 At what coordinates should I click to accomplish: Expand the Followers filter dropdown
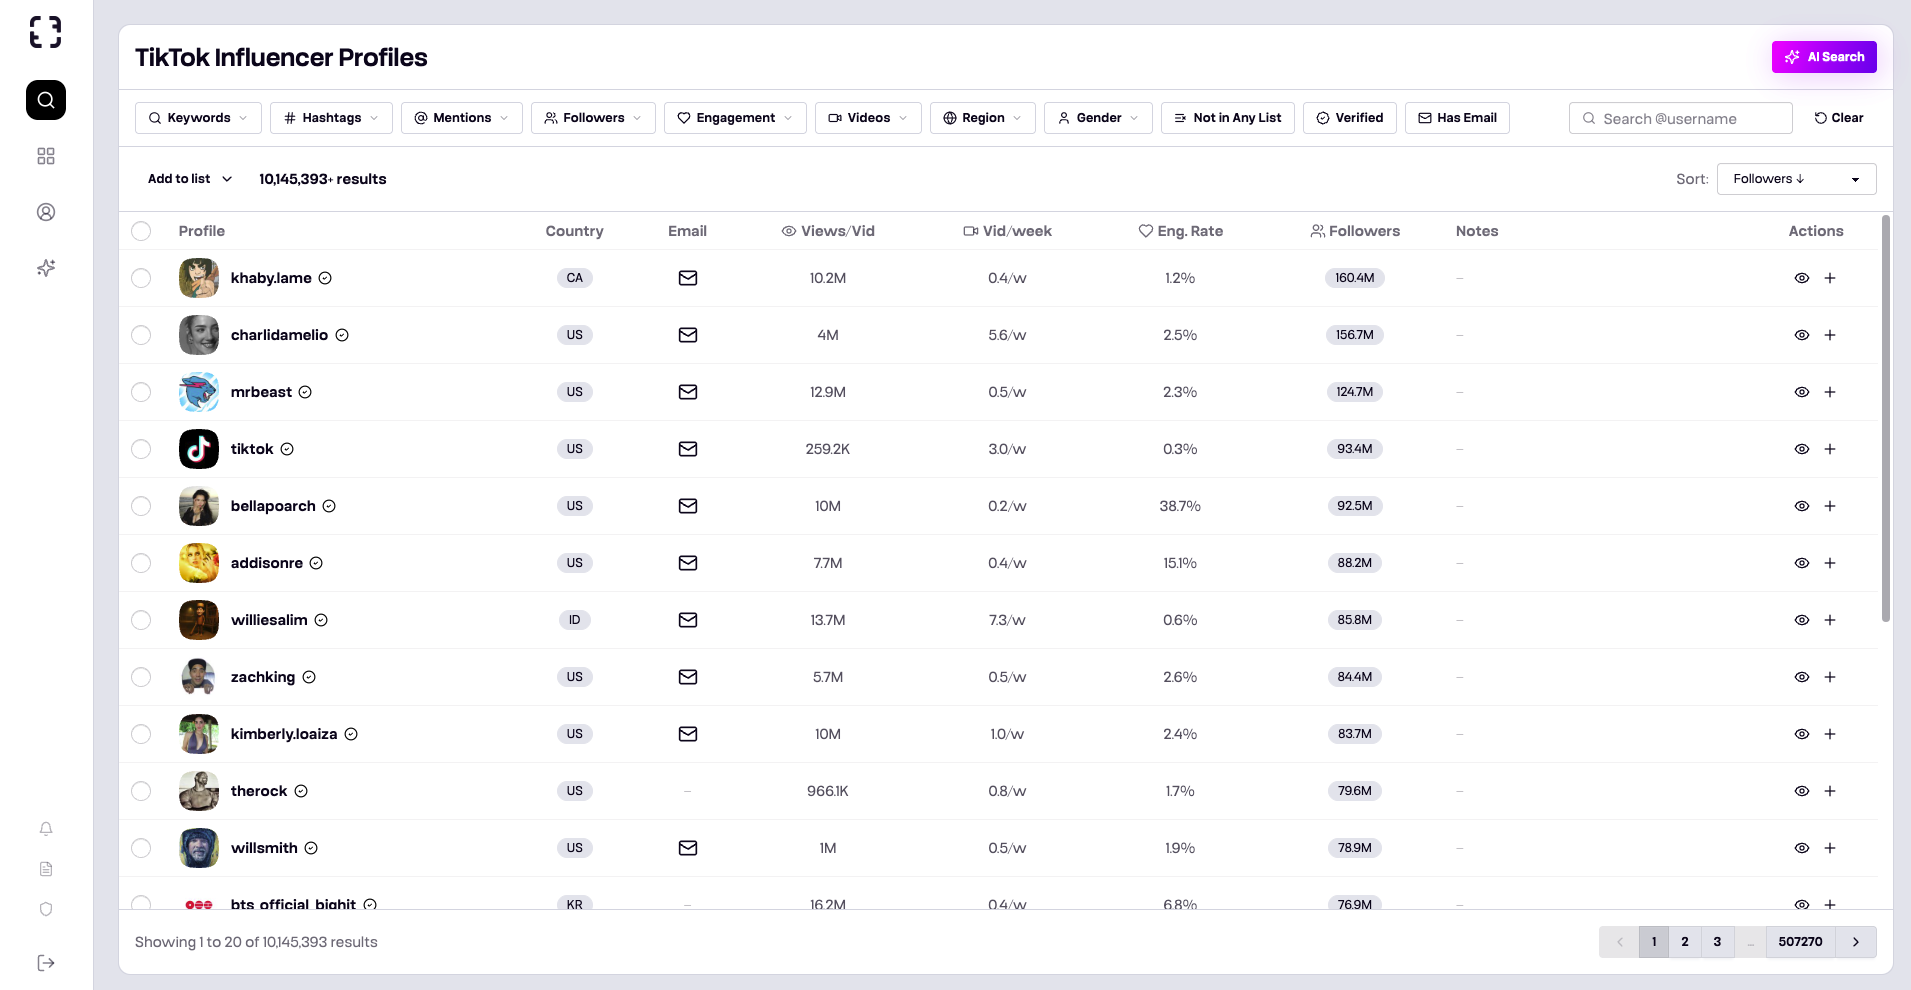[x=592, y=118]
